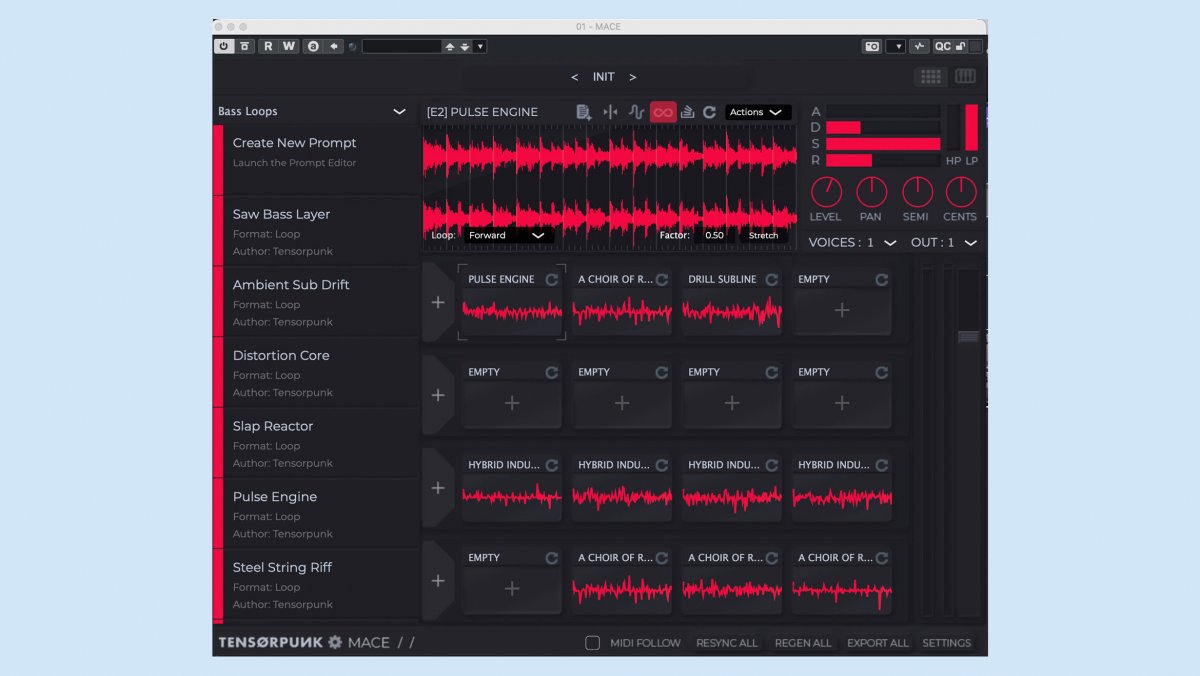Click the new document prompt icon

tap(584, 112)
